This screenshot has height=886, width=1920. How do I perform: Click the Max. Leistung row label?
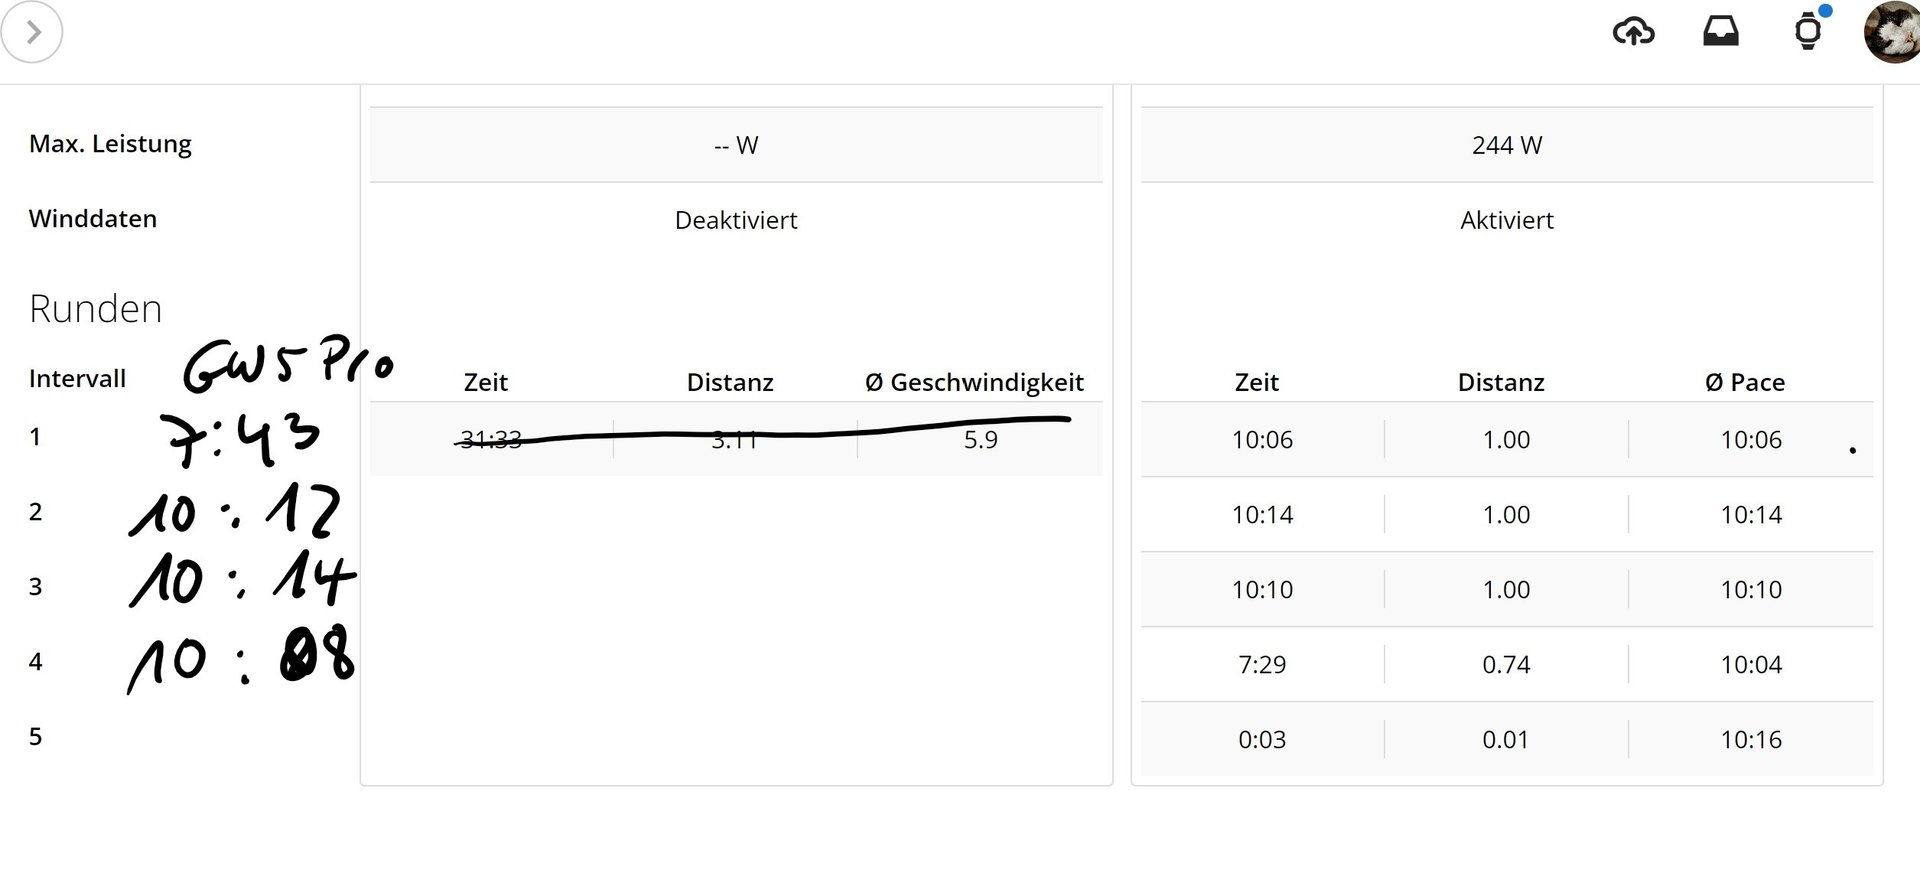pyautogui.click(x=110, y=144)
